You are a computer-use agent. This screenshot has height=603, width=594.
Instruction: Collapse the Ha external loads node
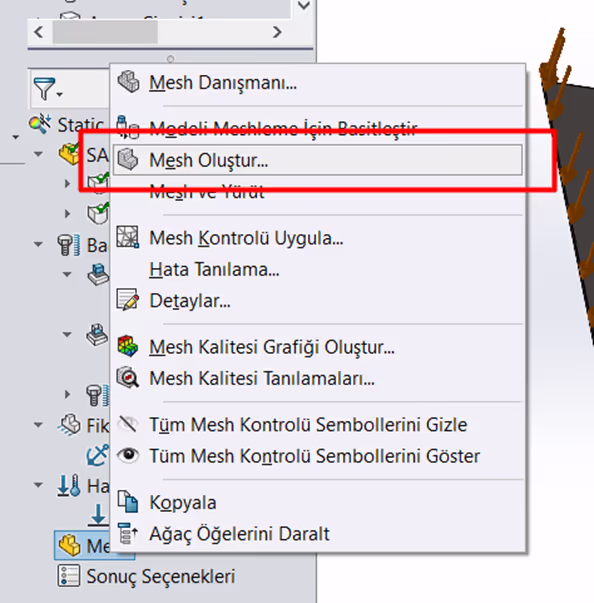[38, 485]
